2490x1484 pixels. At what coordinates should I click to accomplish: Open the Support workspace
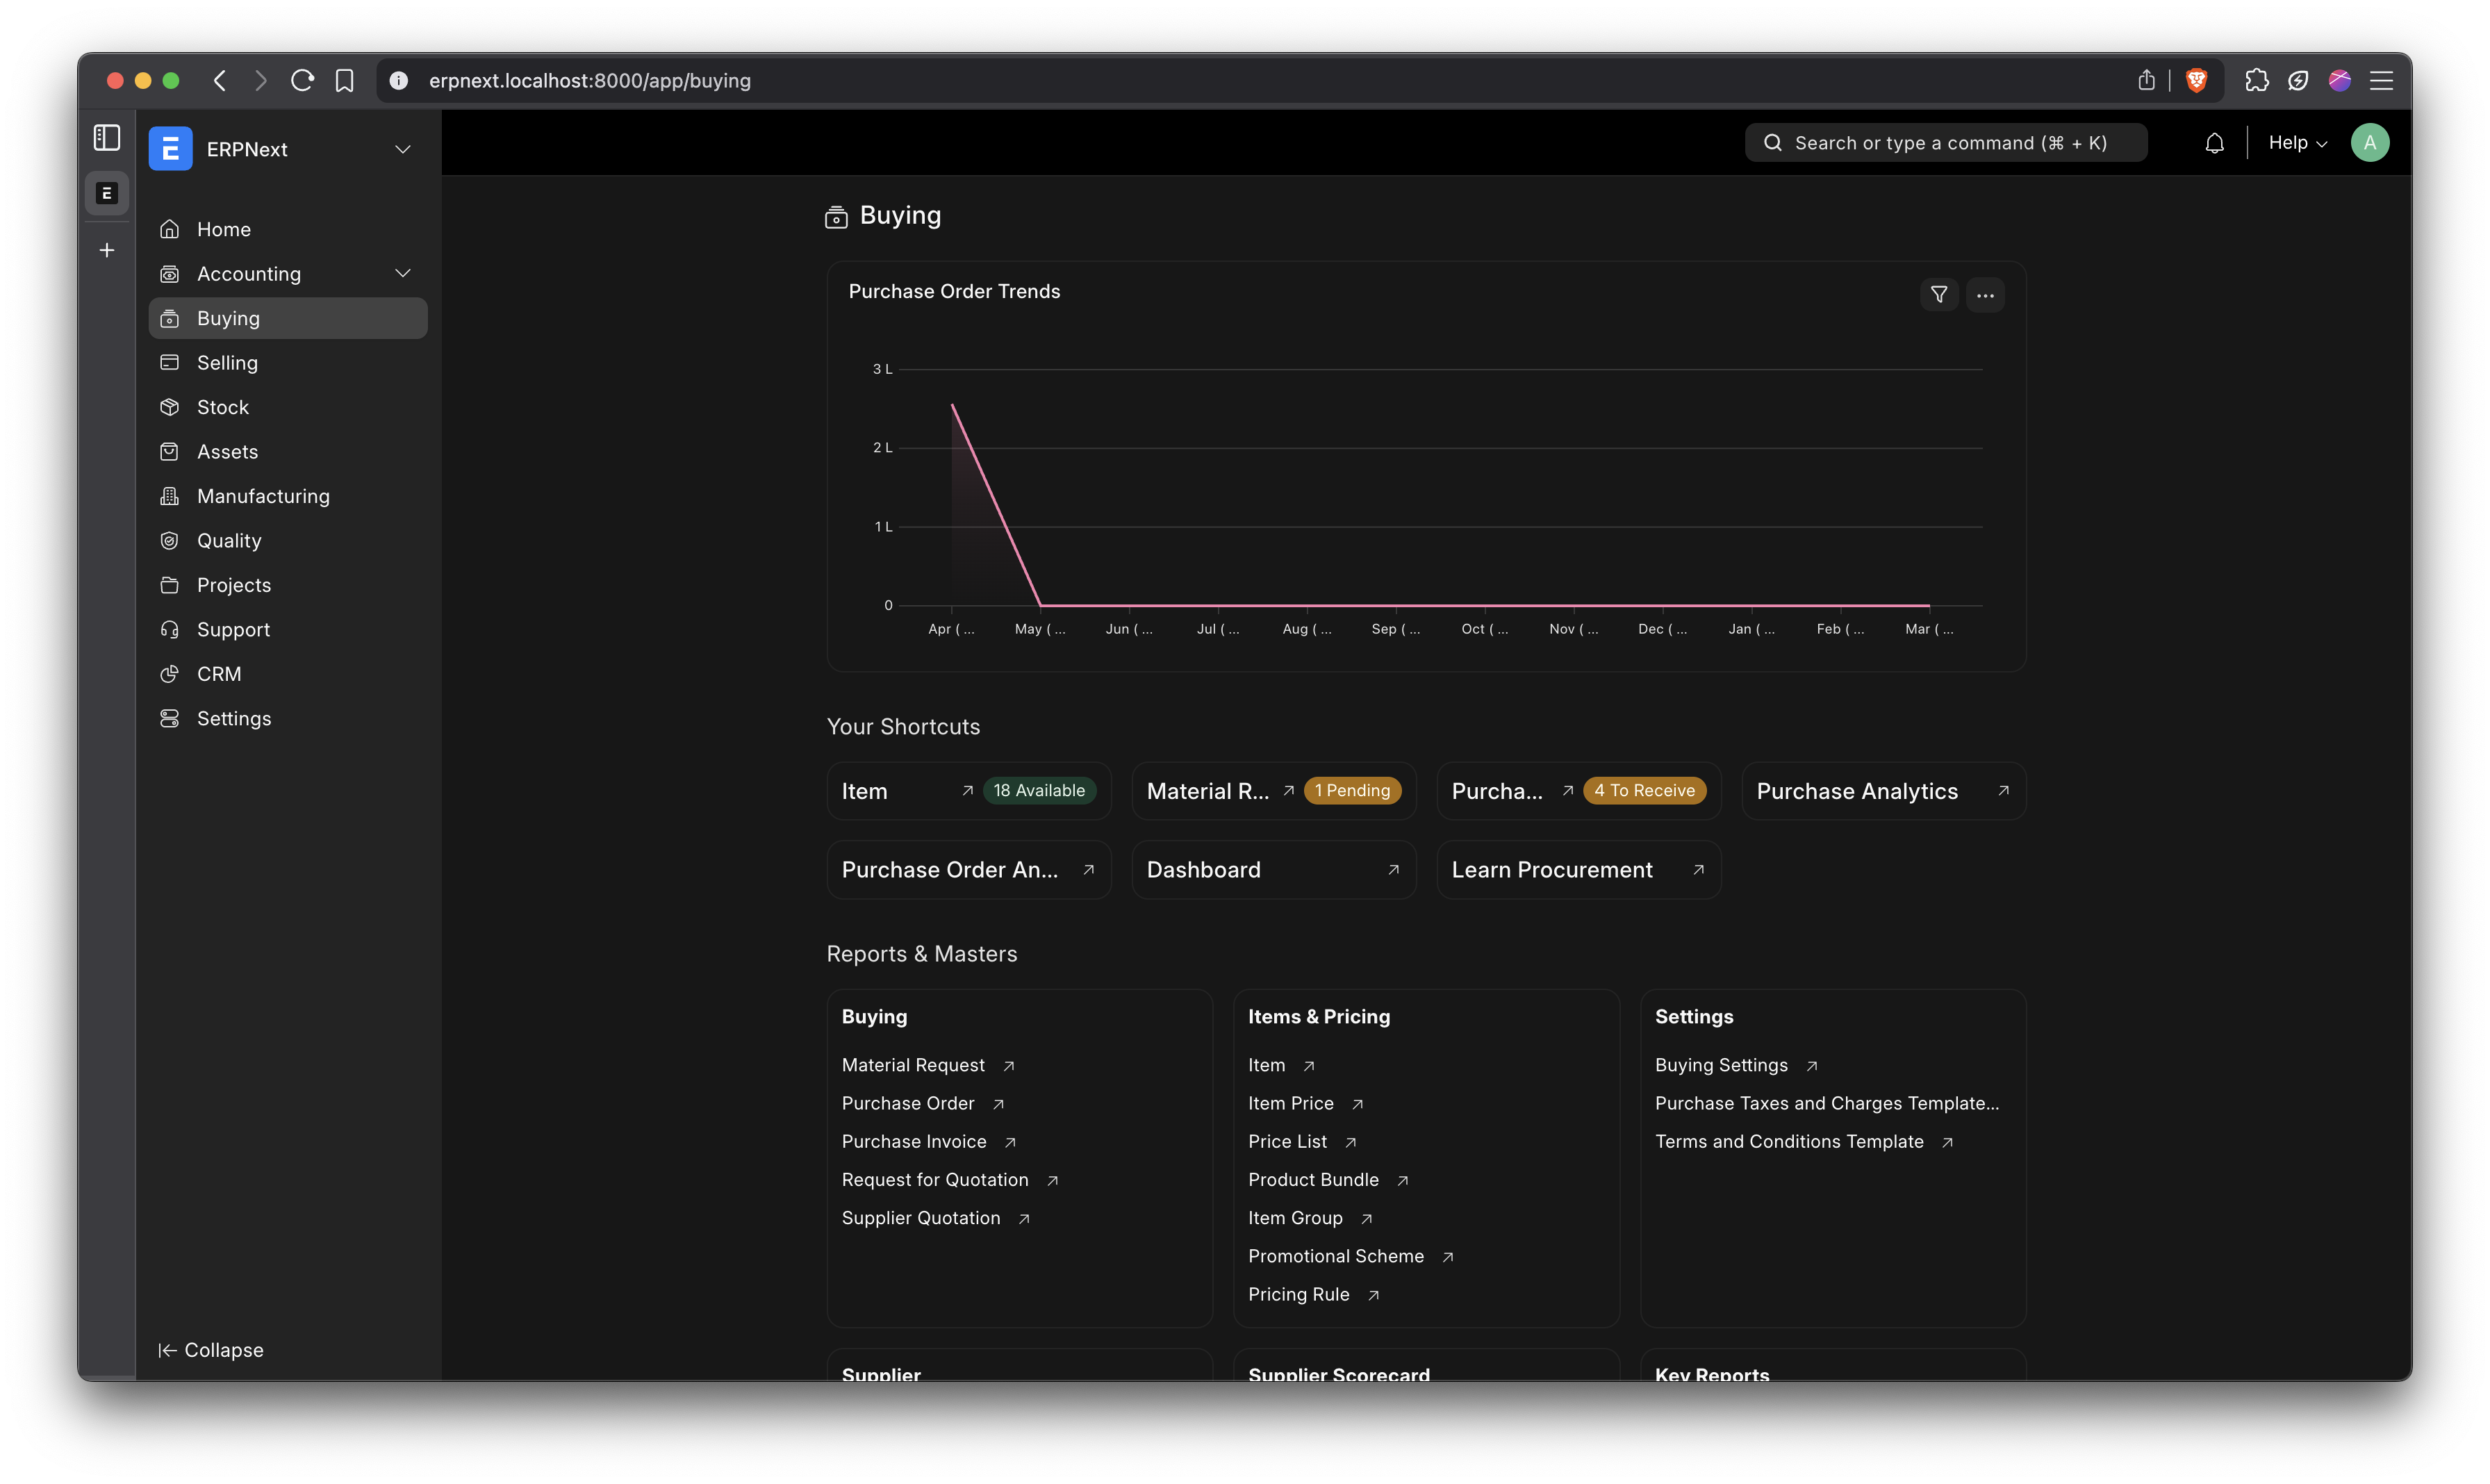288,630
